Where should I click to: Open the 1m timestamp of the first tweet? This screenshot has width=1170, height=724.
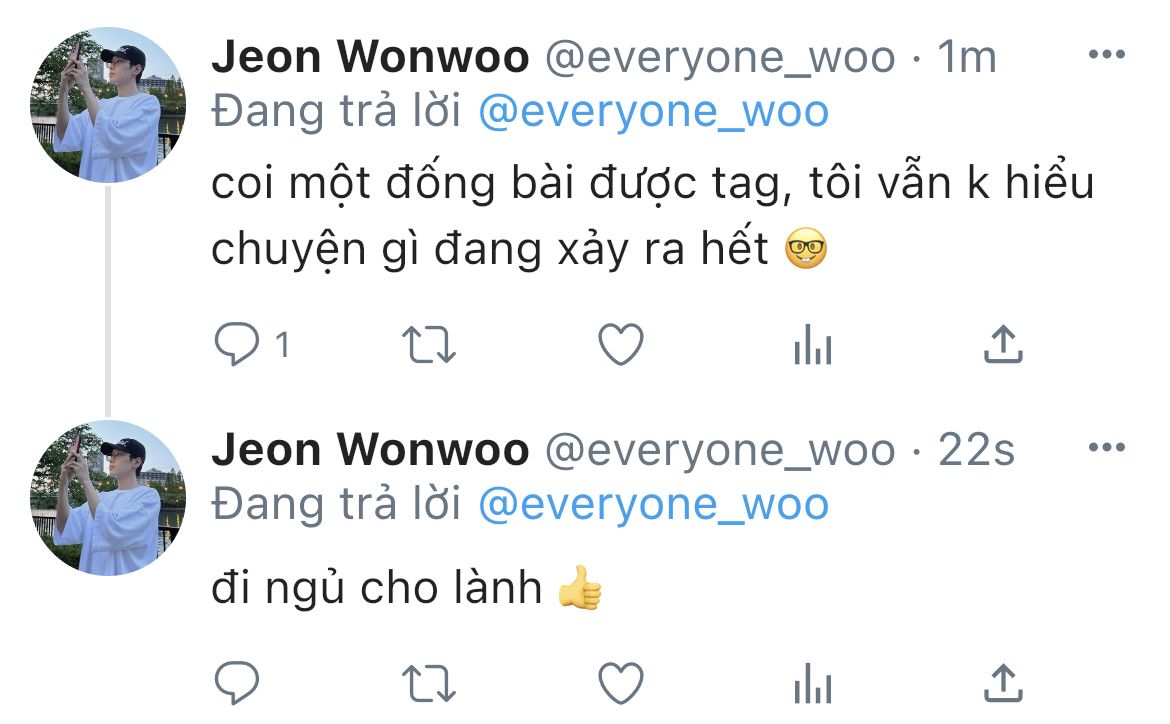(967, 57)
